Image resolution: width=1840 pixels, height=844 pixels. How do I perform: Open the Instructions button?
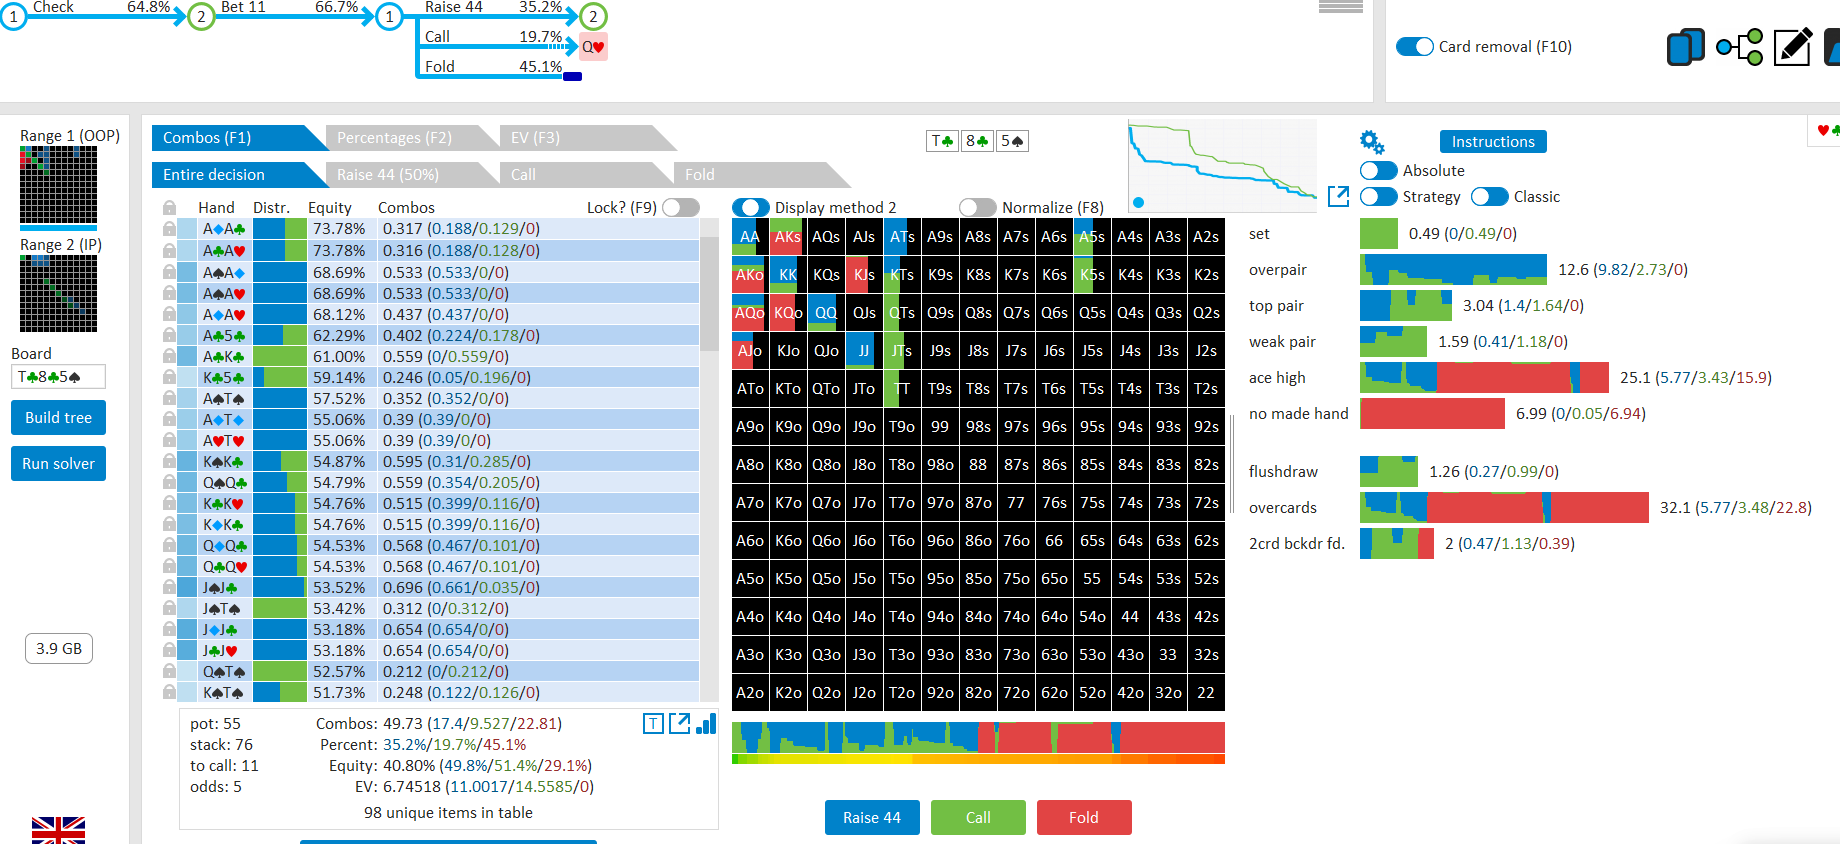[x=1493, y=142]
